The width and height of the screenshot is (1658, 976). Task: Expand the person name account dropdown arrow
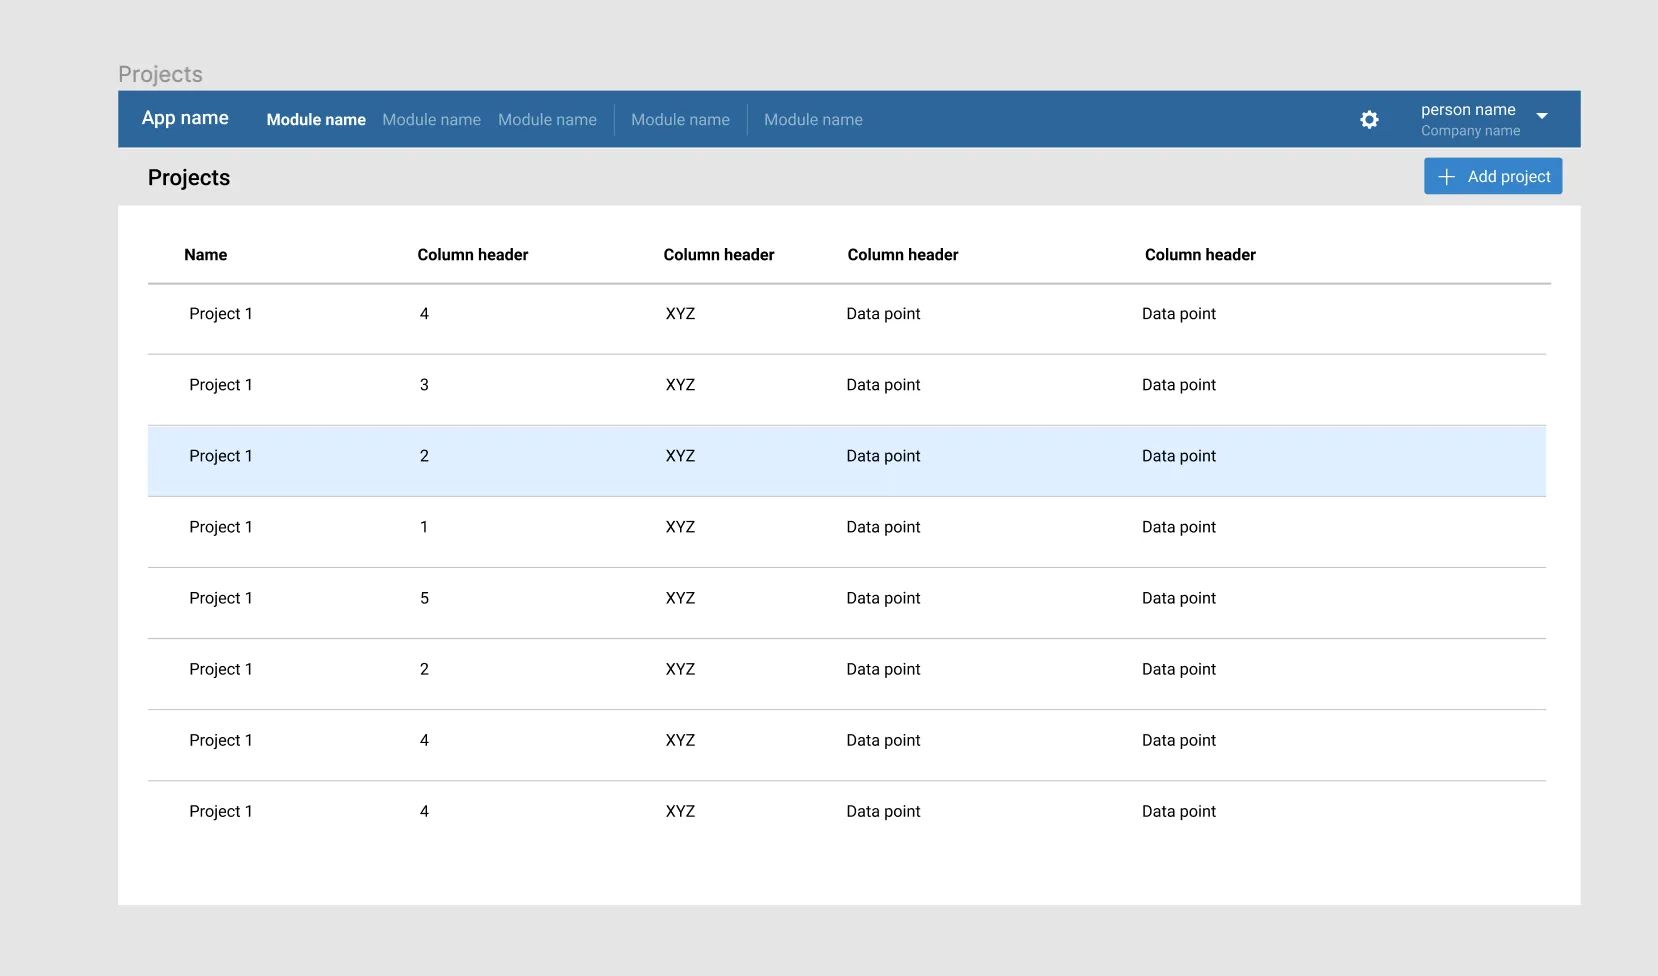click(x=1542, y=116)
